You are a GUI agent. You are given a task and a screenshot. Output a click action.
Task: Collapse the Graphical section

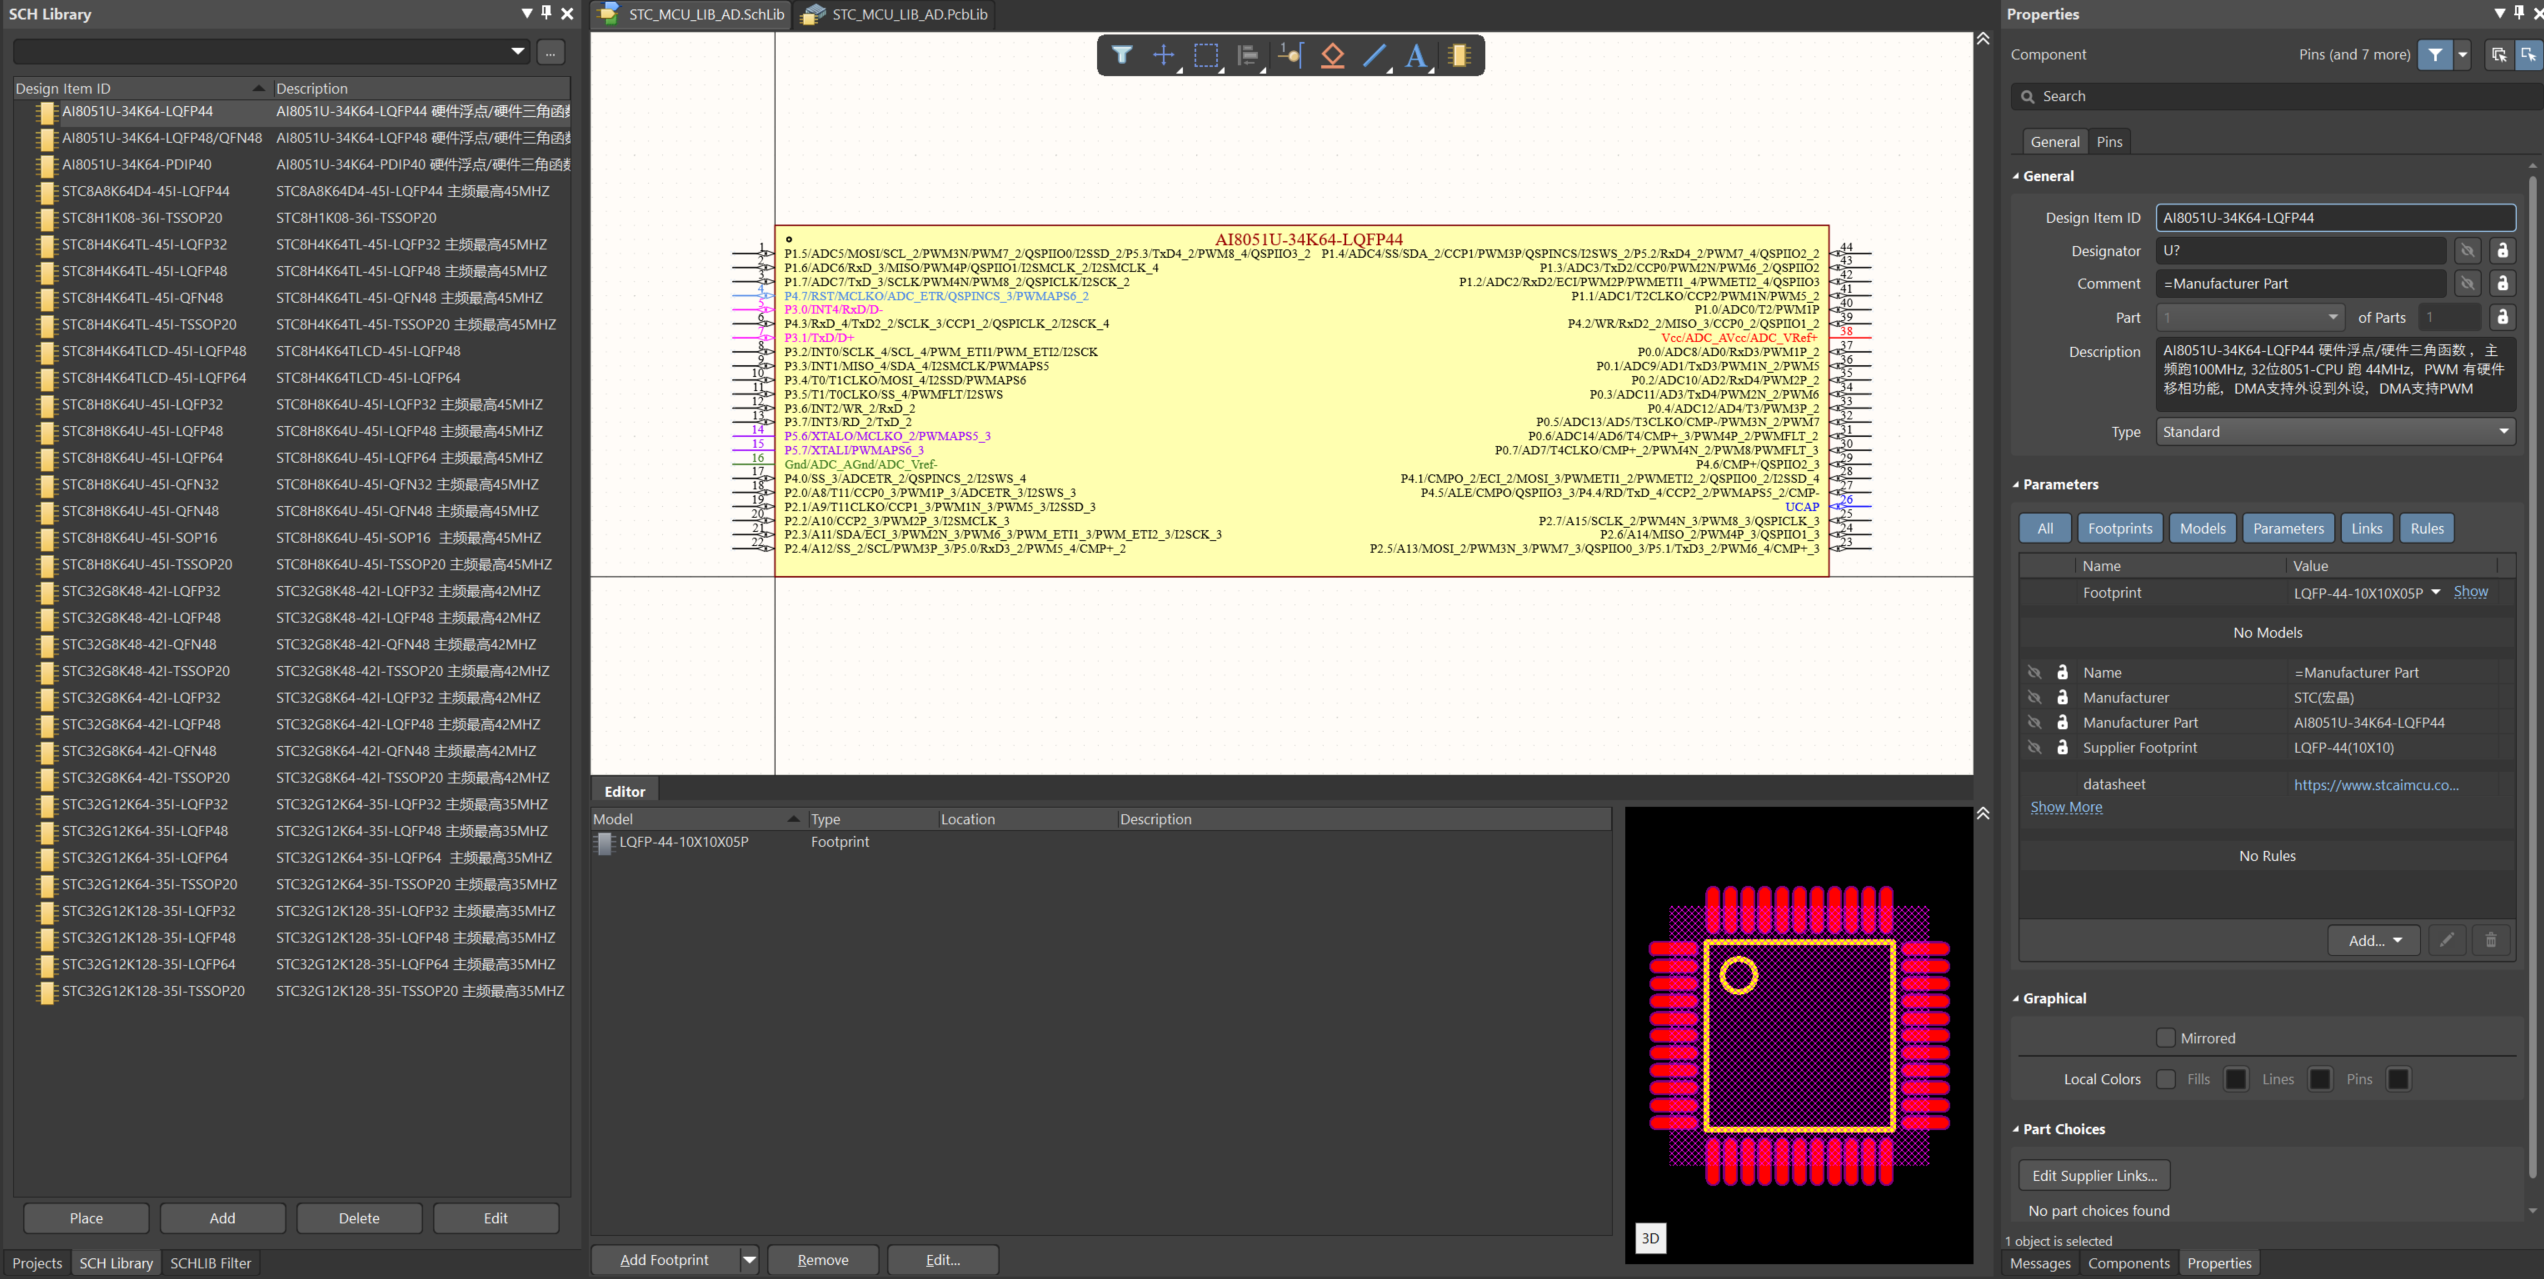(2016, 999)
